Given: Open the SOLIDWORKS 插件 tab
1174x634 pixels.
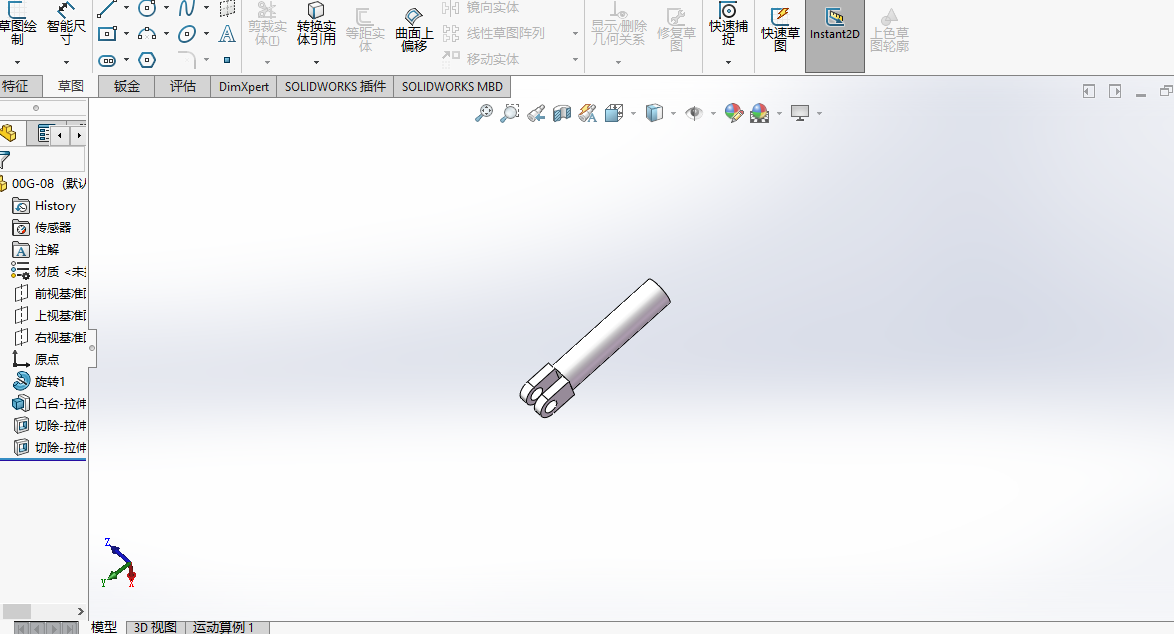Looking at the screenshot, I should (x=335, y=86).
